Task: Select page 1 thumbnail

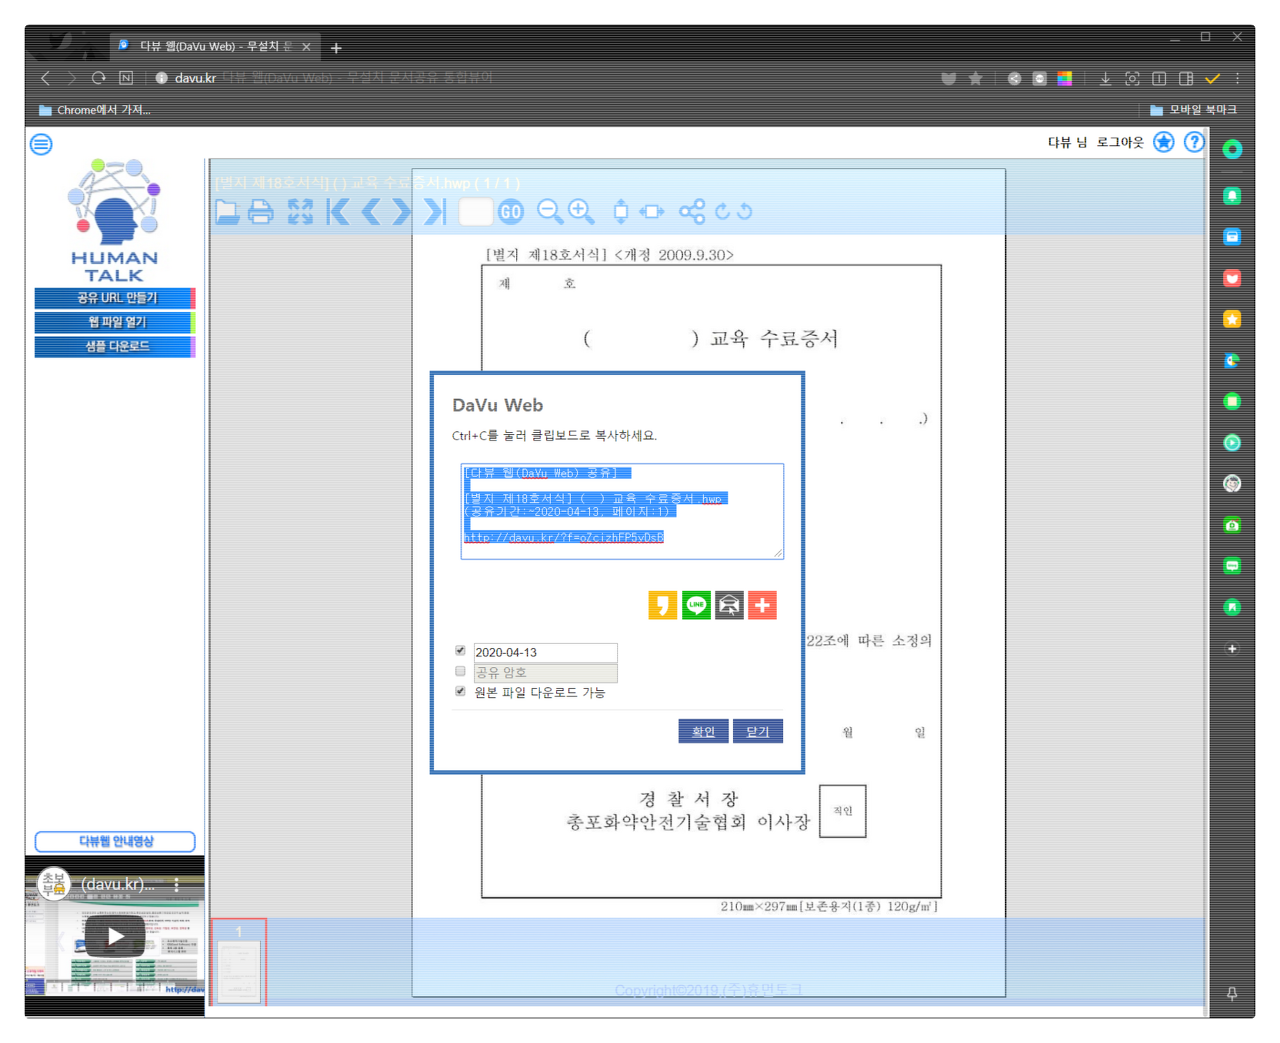Action: tap(239, 961)
